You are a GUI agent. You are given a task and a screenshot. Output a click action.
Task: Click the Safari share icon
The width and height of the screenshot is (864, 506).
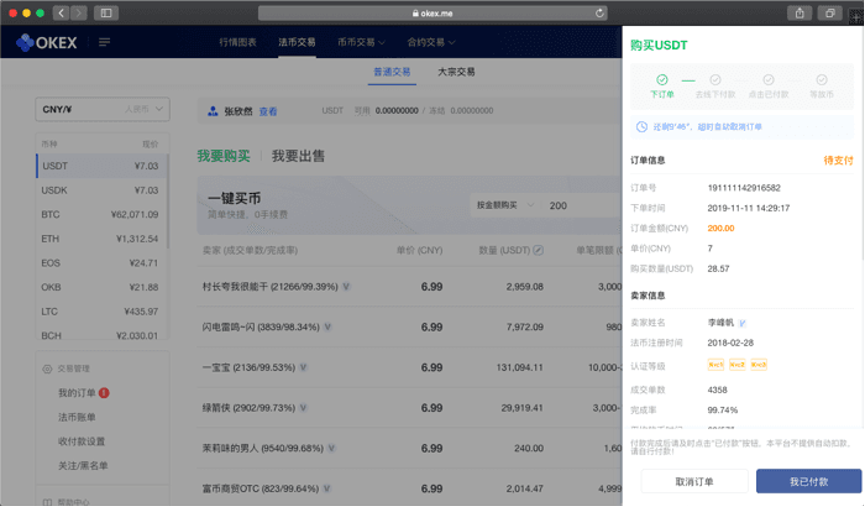[x=800, y=13]
